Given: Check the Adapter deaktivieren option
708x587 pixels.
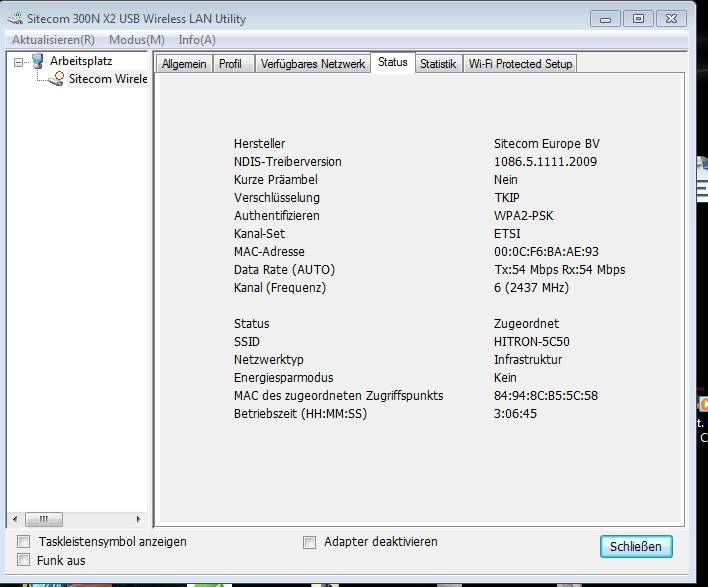Looking at the screenshot, I should click(310, 542).
